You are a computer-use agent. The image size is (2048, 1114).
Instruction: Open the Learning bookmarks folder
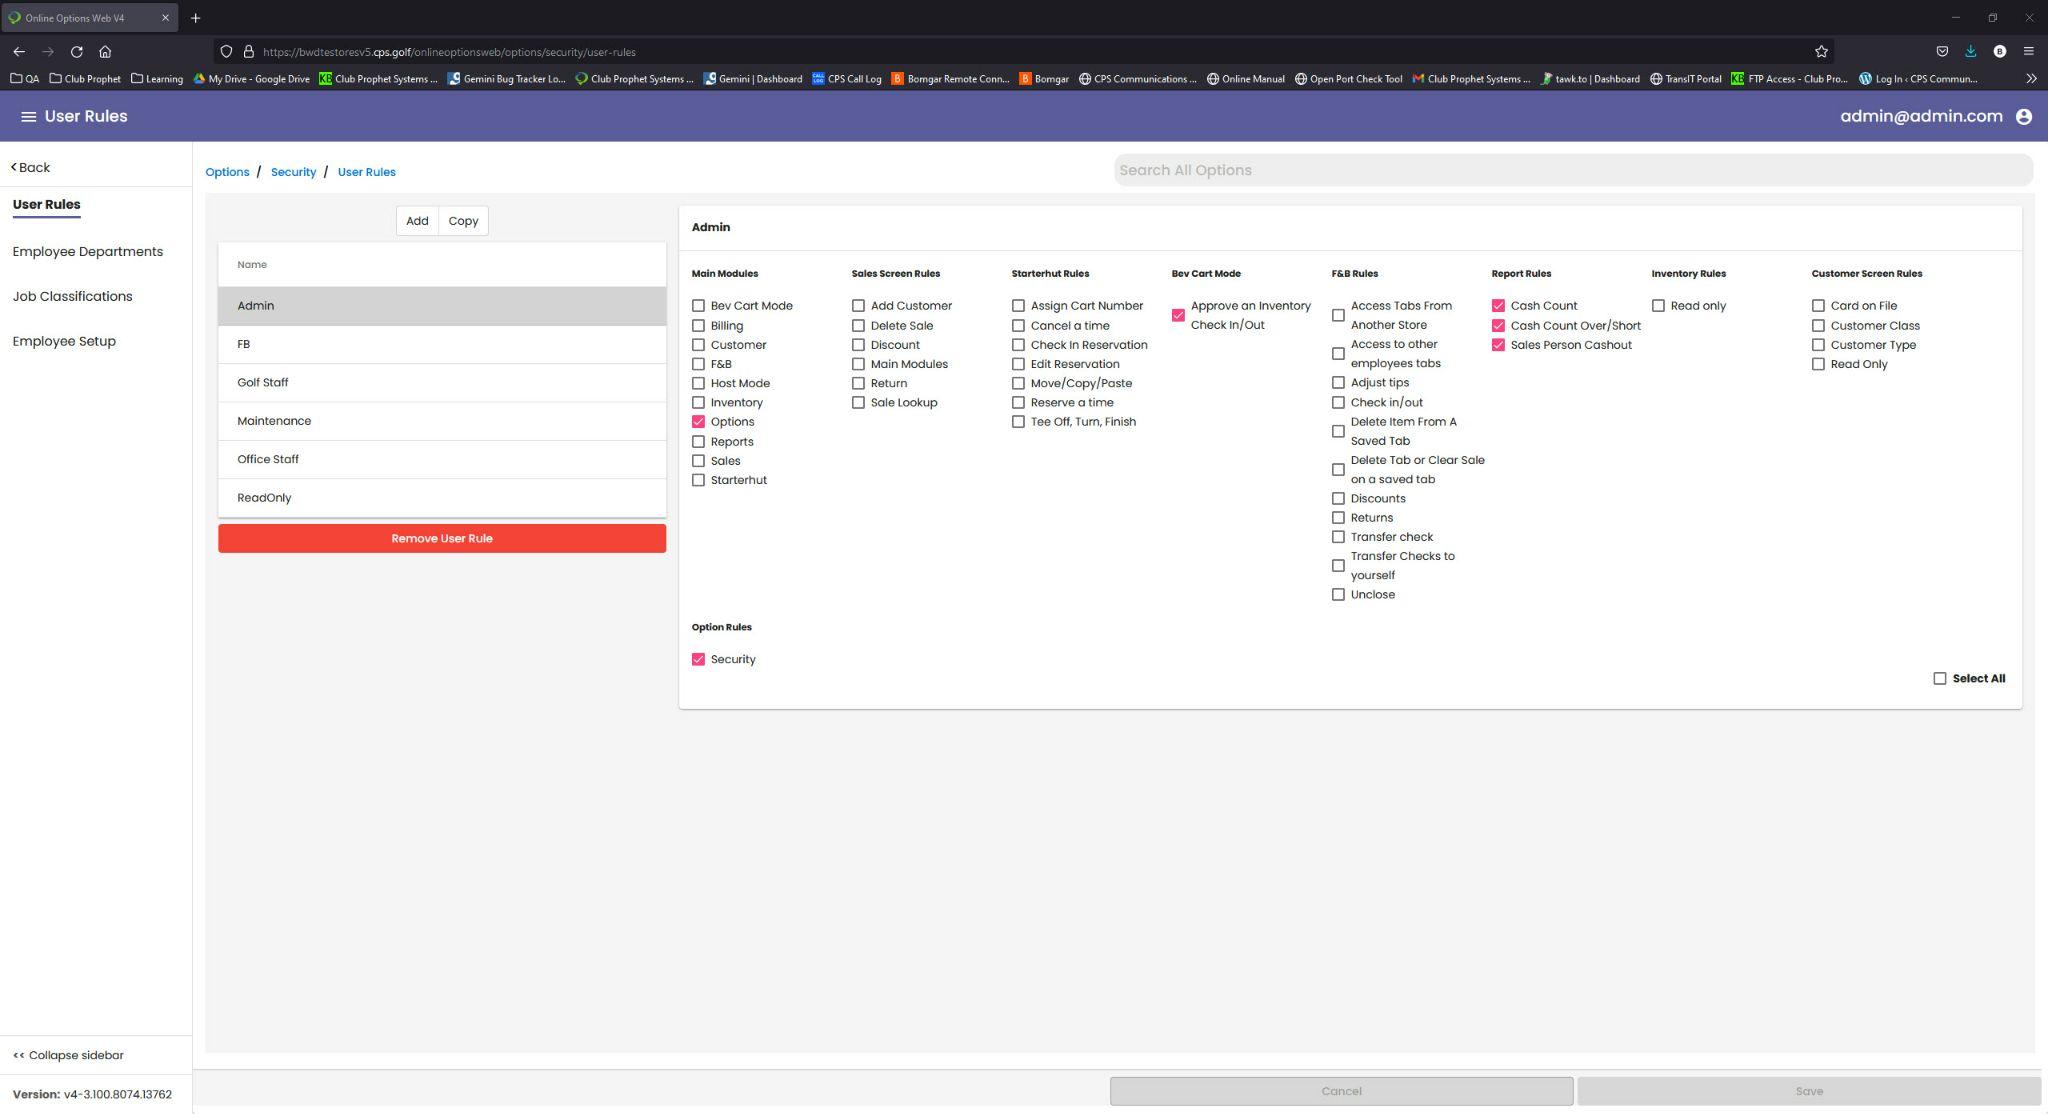(157, 79)
